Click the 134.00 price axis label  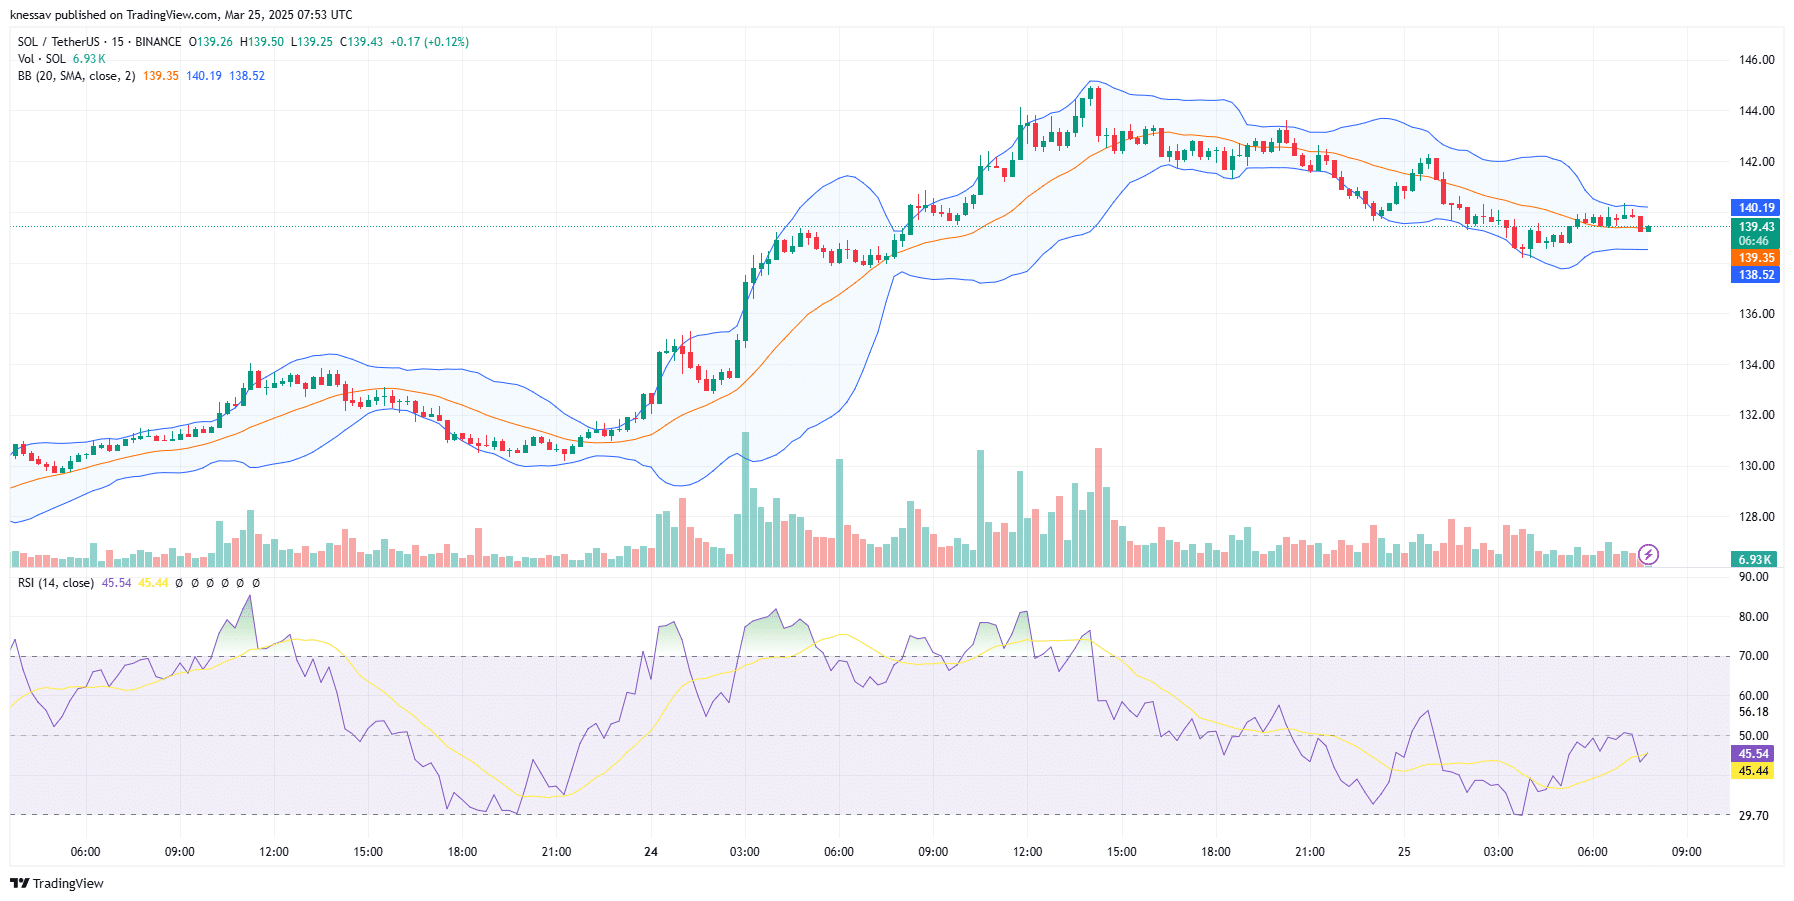click(x=1757, y=365)
